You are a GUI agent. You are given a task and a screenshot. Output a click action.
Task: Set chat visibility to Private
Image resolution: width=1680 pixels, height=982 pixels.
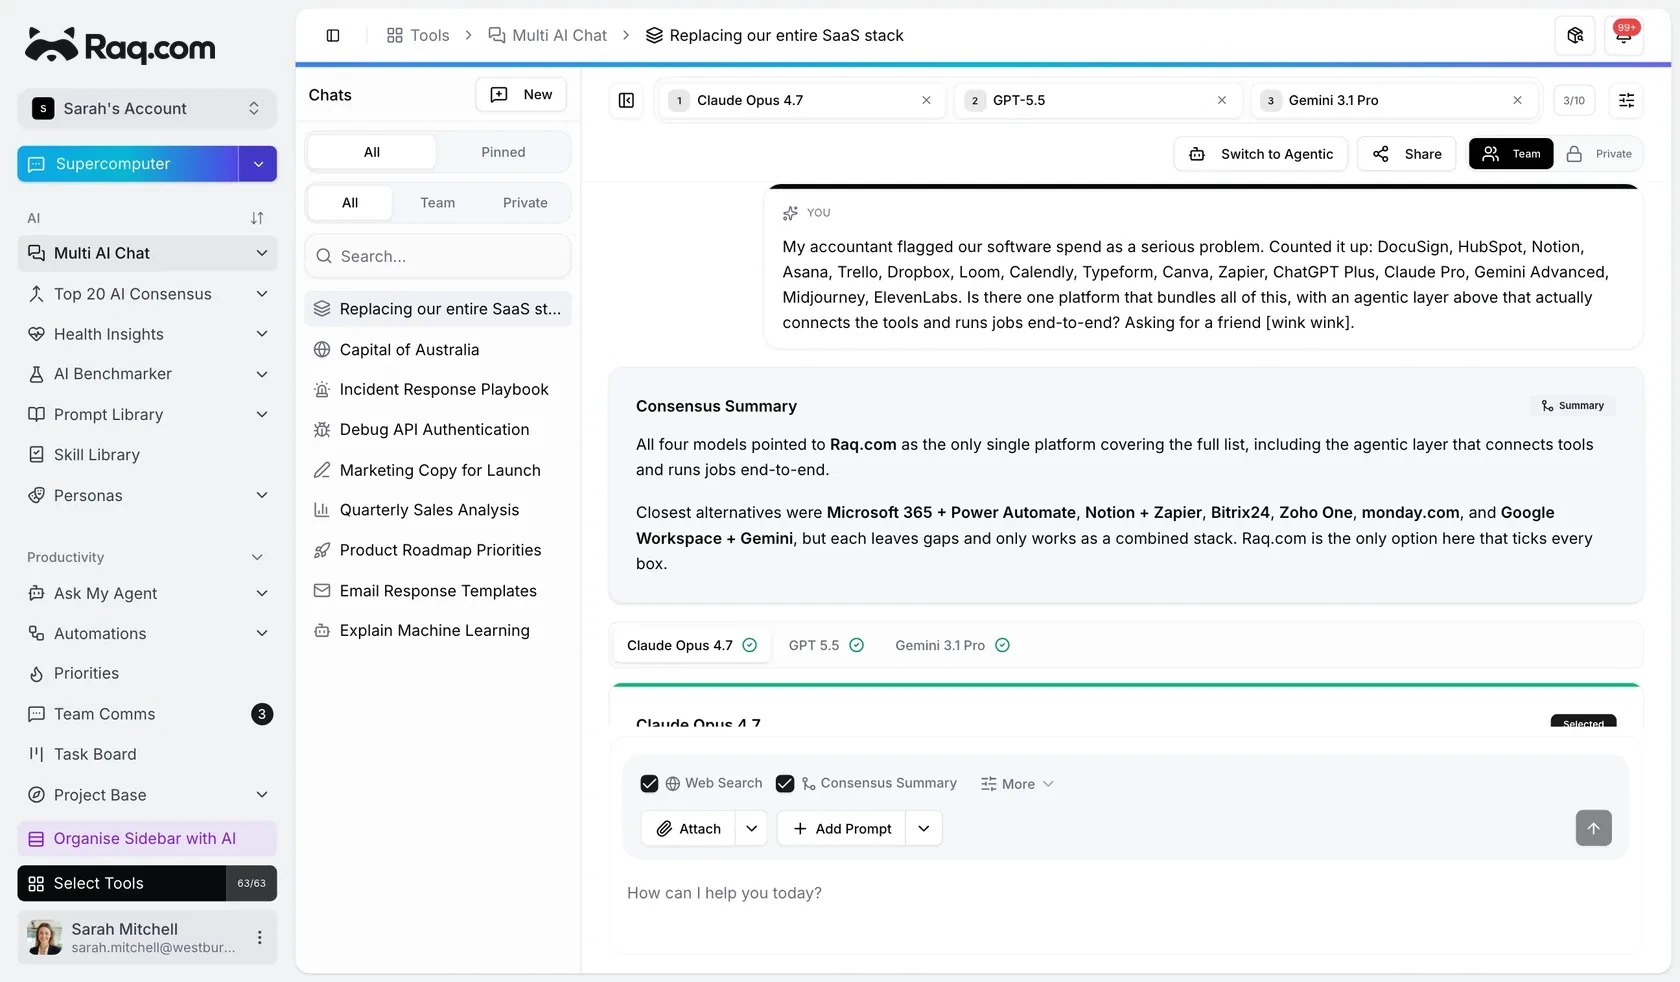pos(1599,154)
